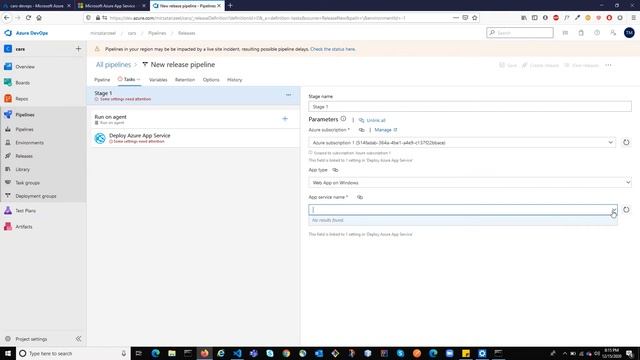Open the Overview section in sidebar
Image resolution: width=640 pixels, height=360 pixels.
(24, 67)
